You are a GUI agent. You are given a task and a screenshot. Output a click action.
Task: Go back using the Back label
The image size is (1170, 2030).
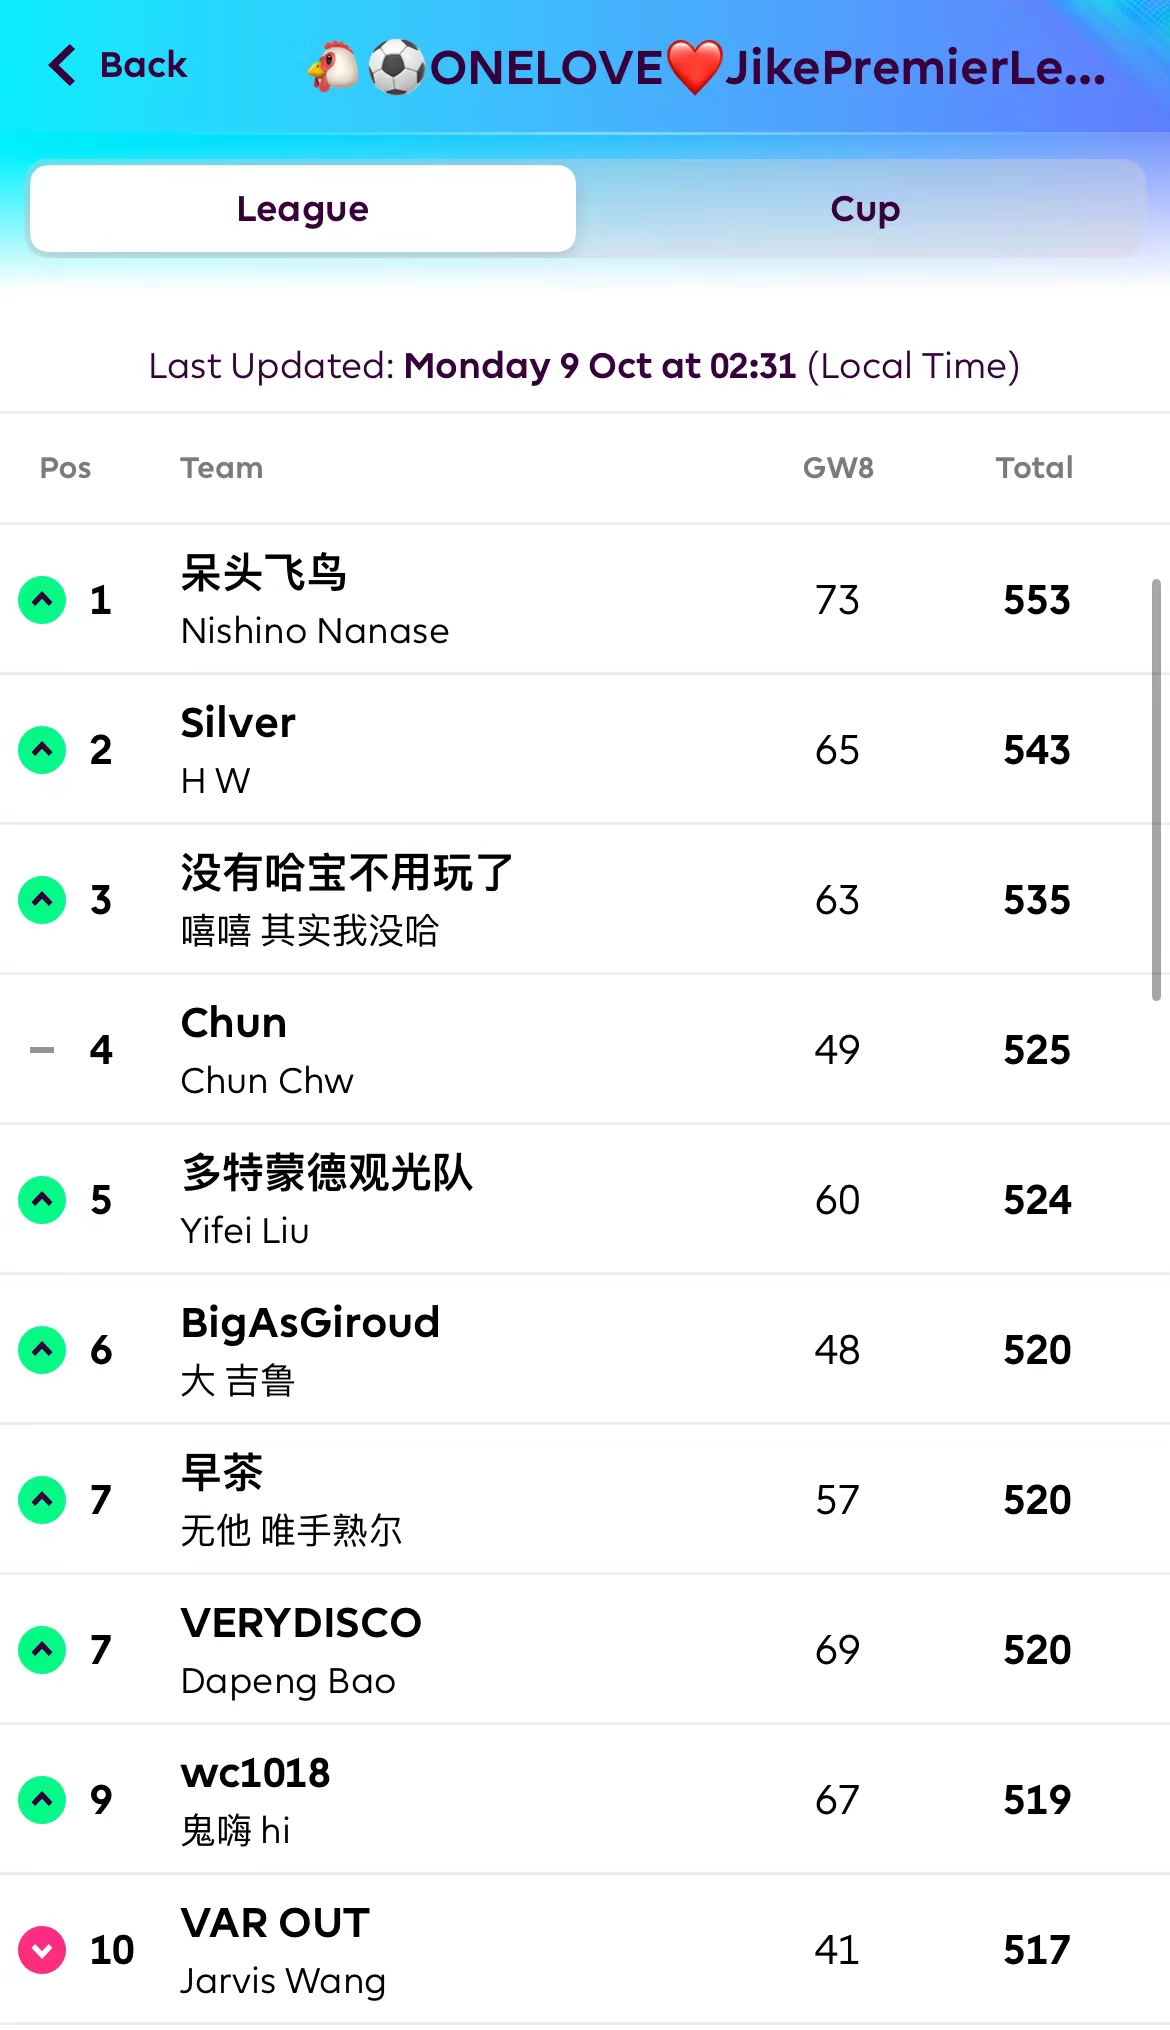pyautogui.click(x=143, y=65)
